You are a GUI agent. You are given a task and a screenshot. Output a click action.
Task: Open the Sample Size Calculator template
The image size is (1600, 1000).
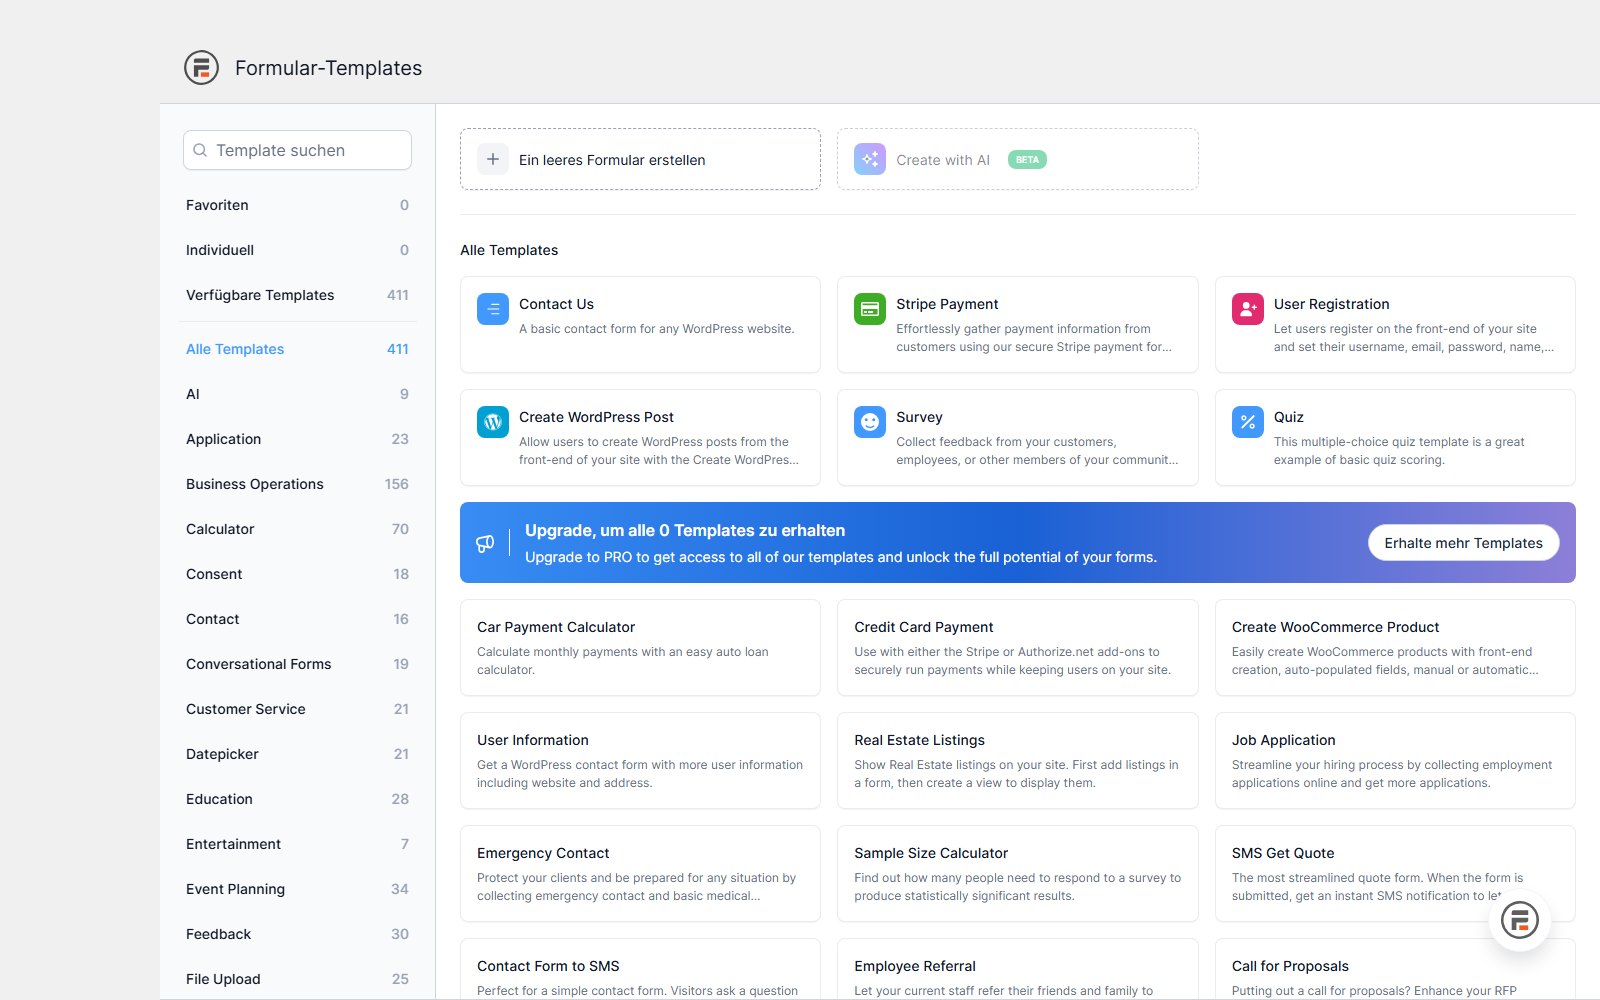pyautogui.click(x=1018, y=874)
